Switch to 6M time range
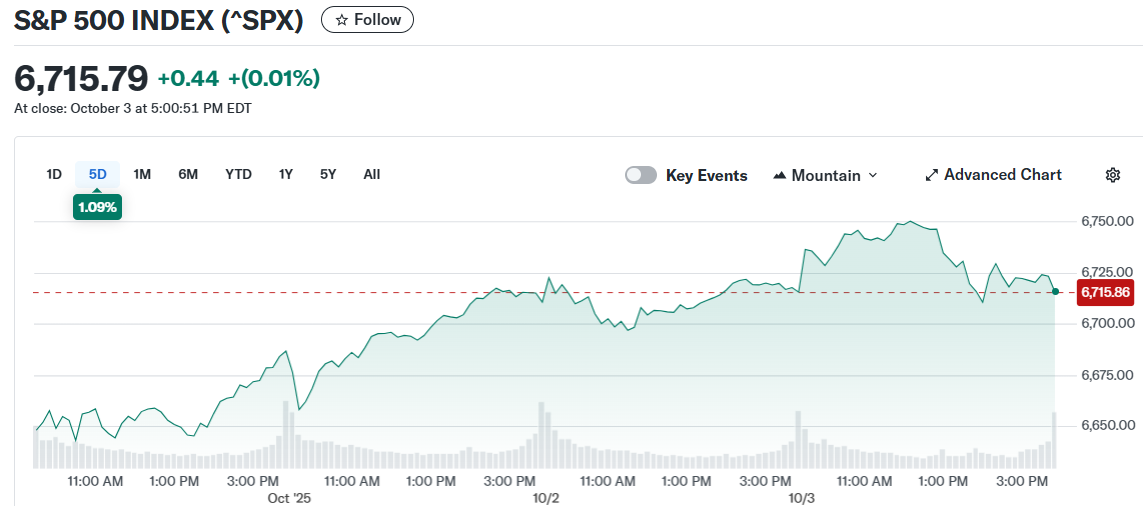1143x506 pixels. 188,174
